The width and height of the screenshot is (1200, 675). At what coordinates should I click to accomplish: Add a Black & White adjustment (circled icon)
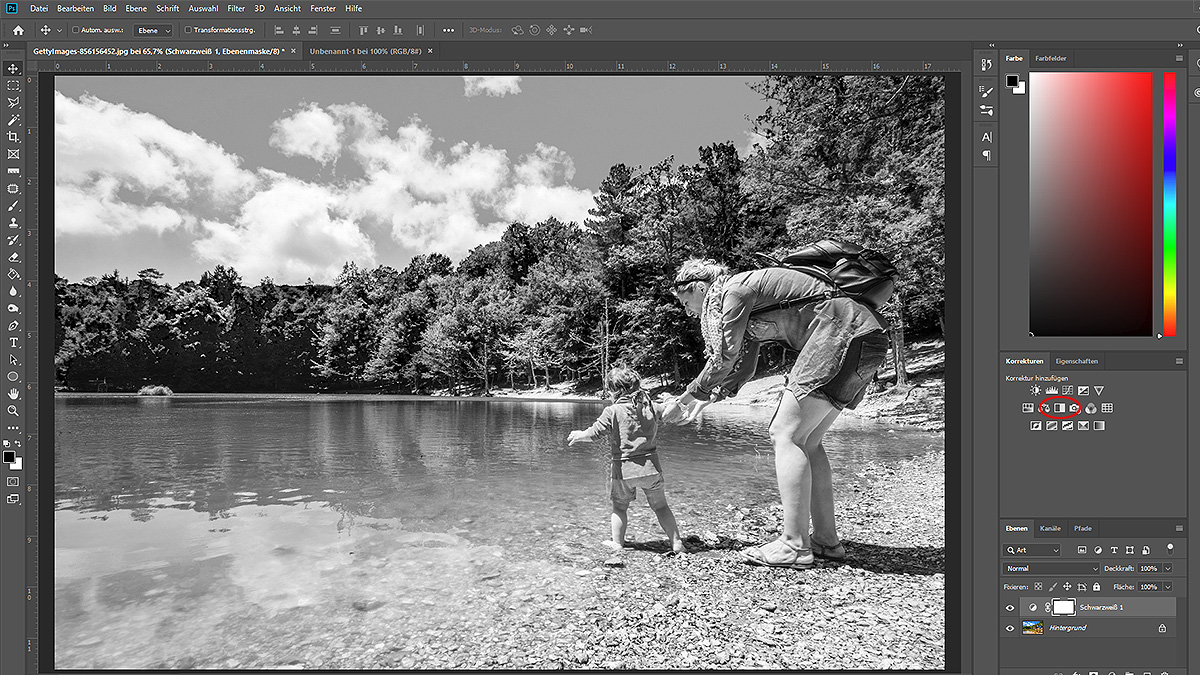[x=1059, y=408]
